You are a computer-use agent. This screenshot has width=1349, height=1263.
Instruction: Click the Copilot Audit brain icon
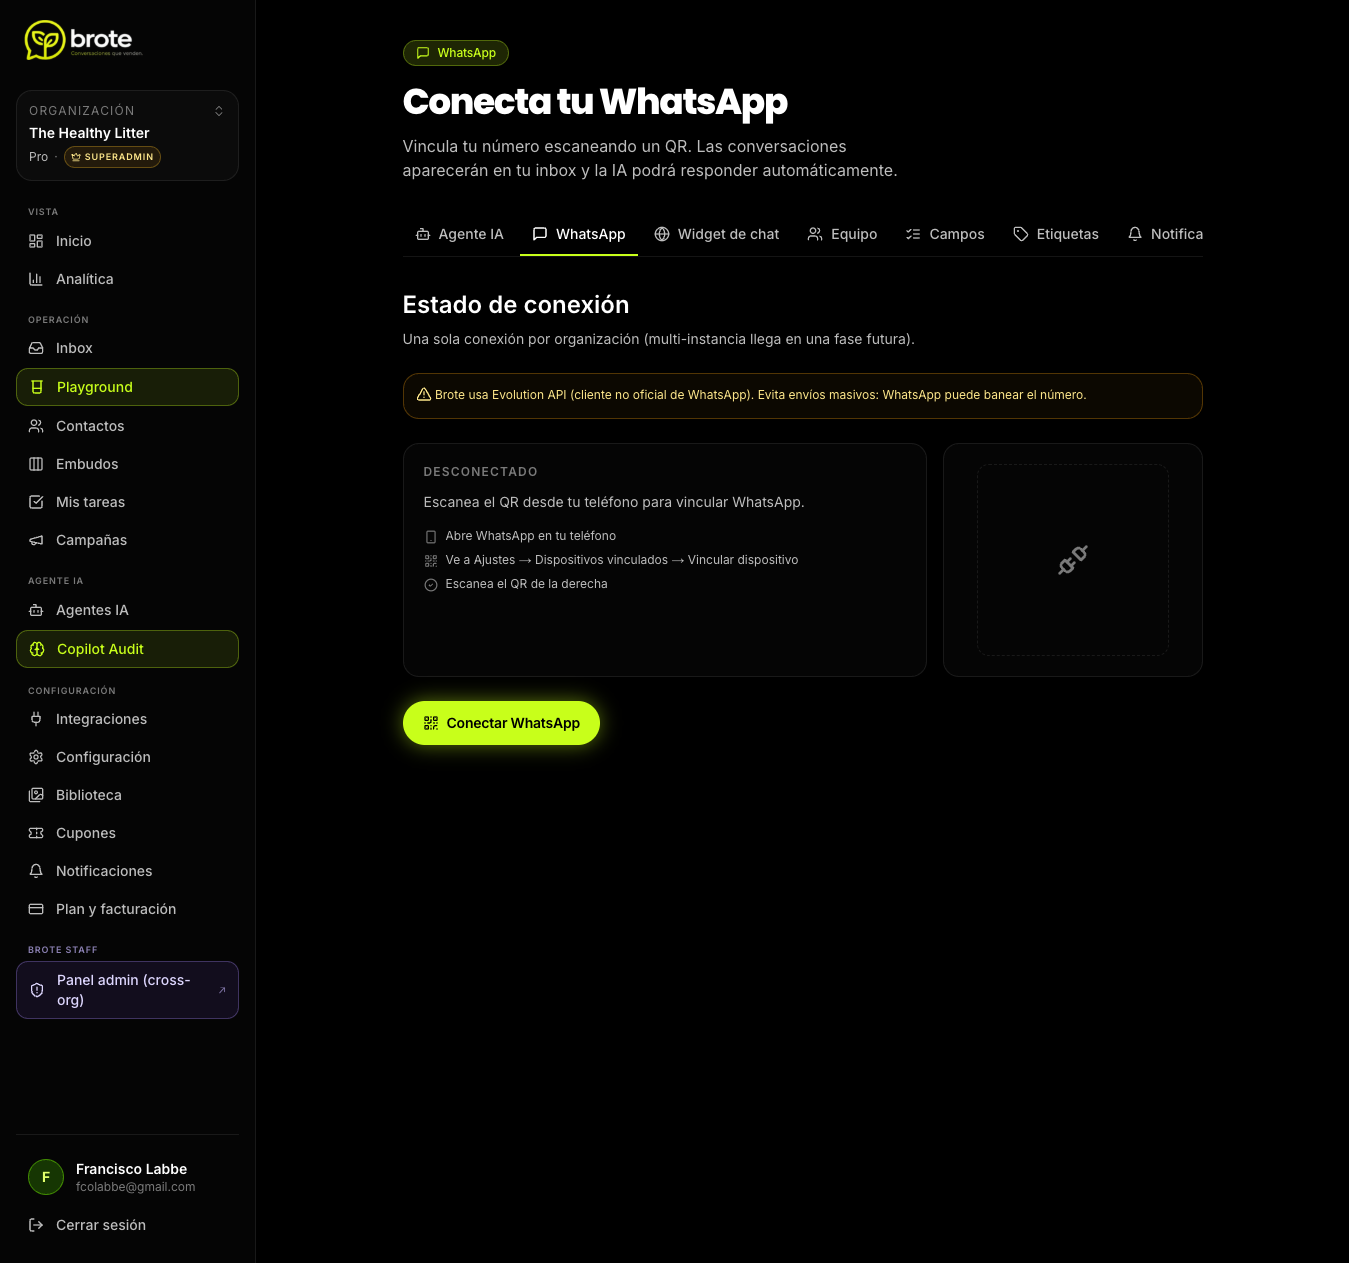click(37, 649)
